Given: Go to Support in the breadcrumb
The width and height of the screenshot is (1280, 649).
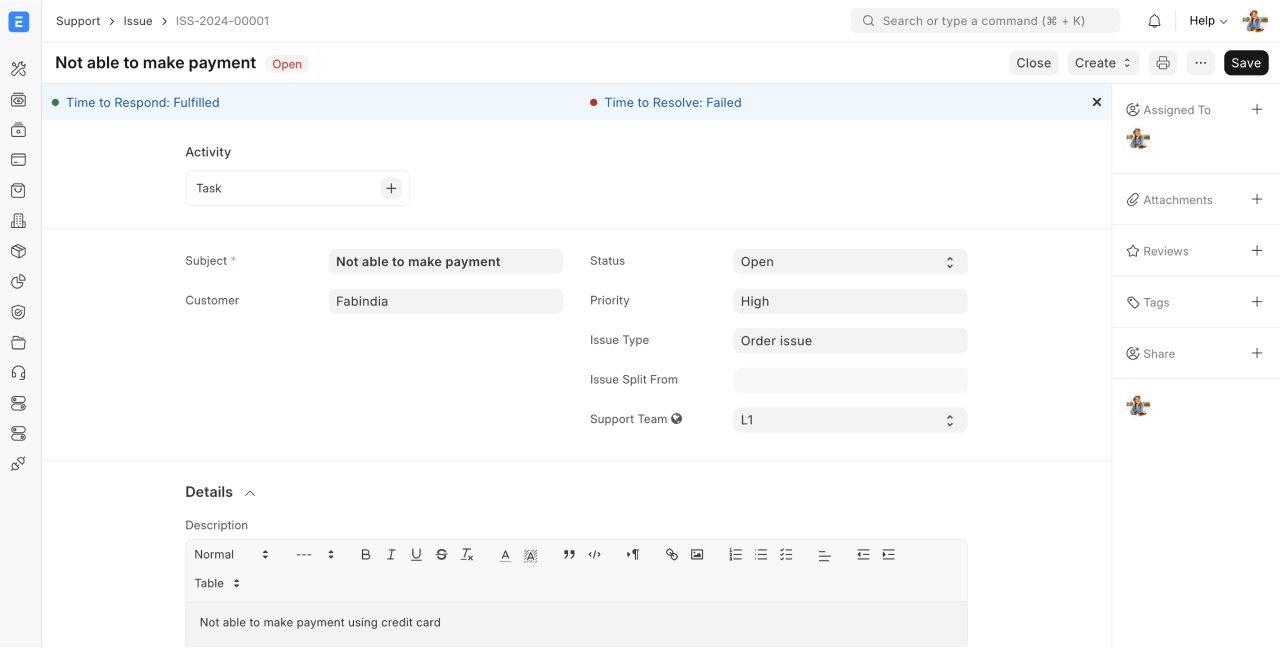Looking at the screenshot, I should tap(78, 21).
